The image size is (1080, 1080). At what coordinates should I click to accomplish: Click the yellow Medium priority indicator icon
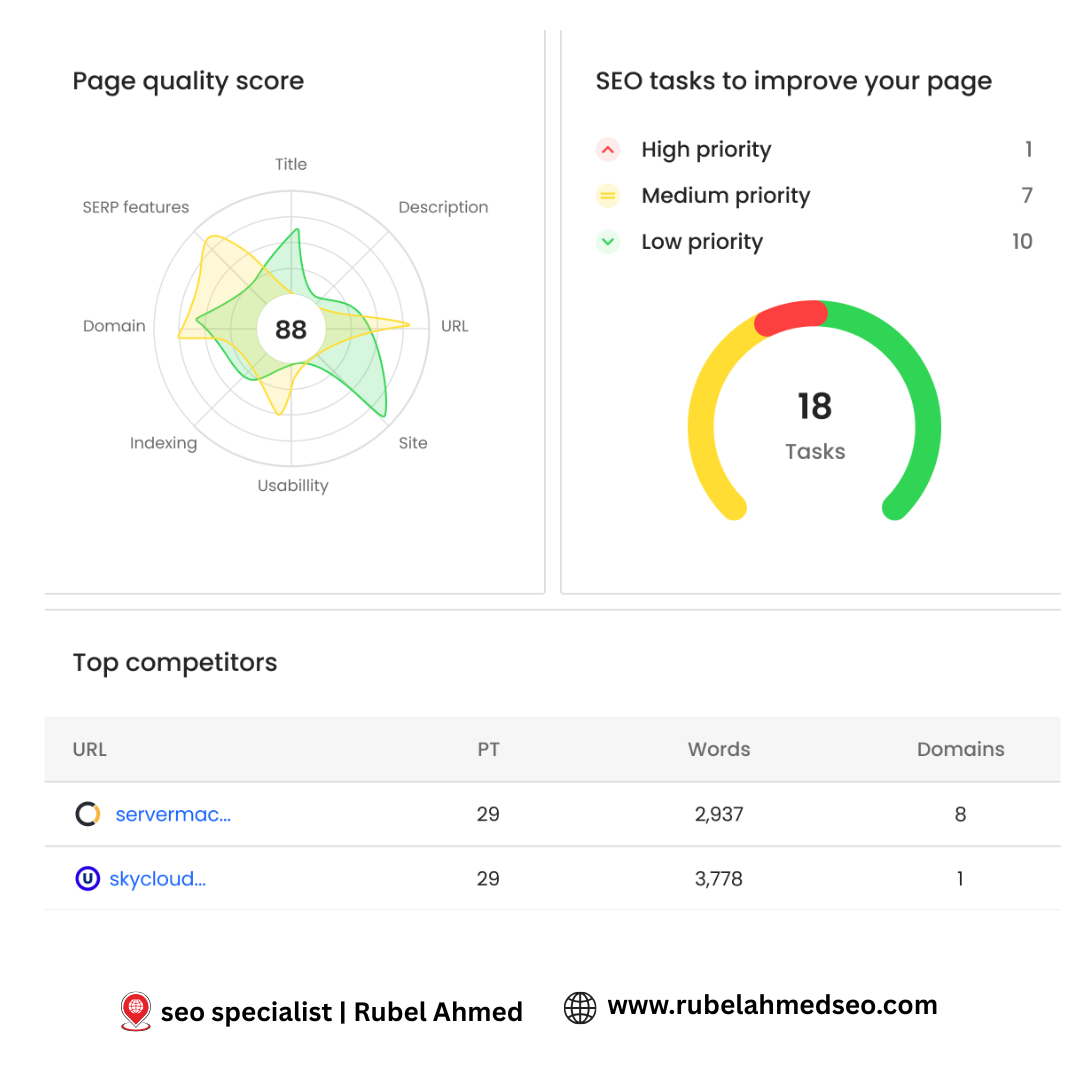pos(608,196)
